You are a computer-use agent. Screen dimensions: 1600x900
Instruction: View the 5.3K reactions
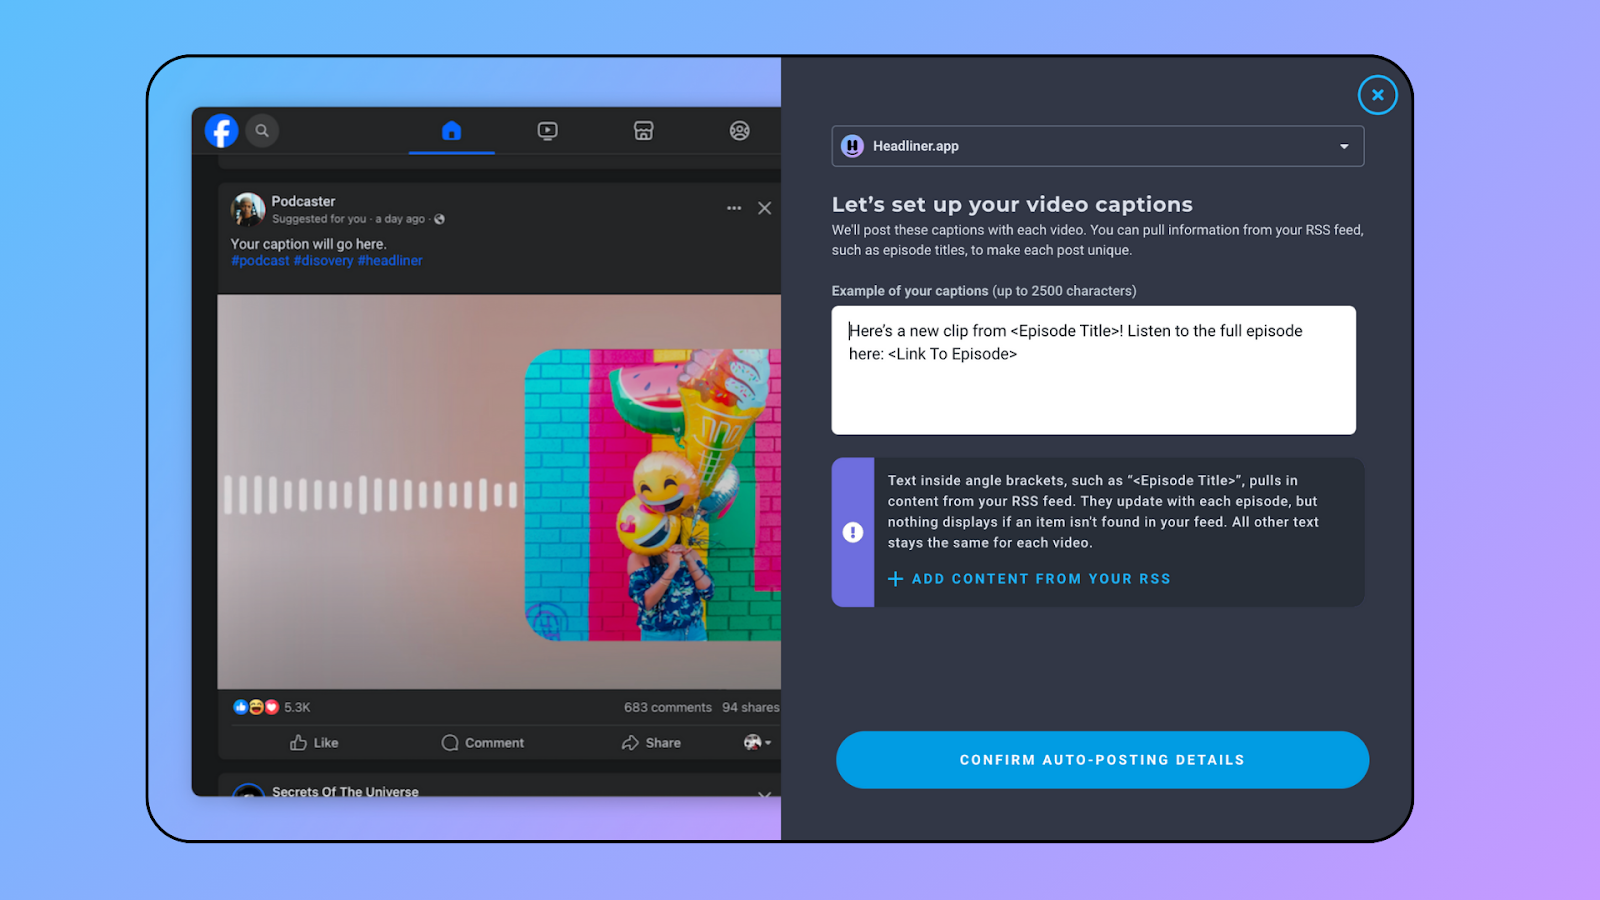(x=272, y=707)
